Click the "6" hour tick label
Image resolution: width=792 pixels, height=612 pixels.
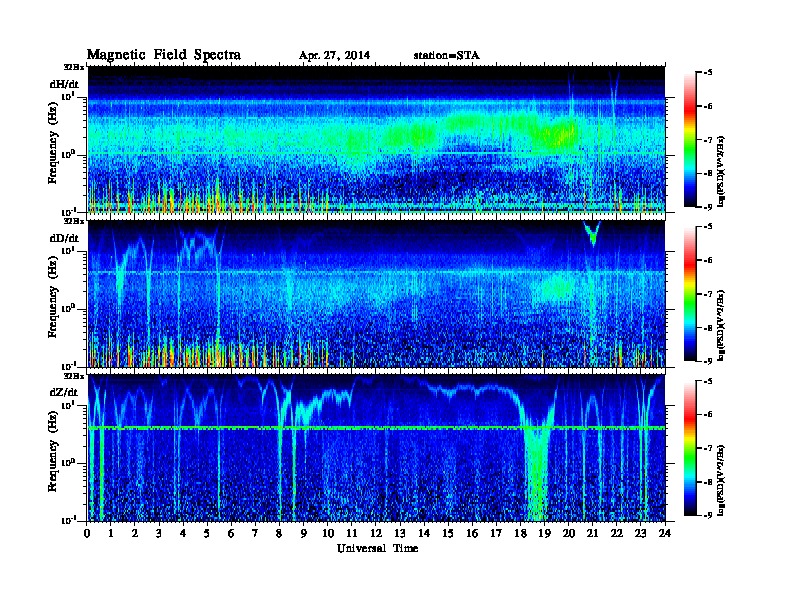click(231, 533)
